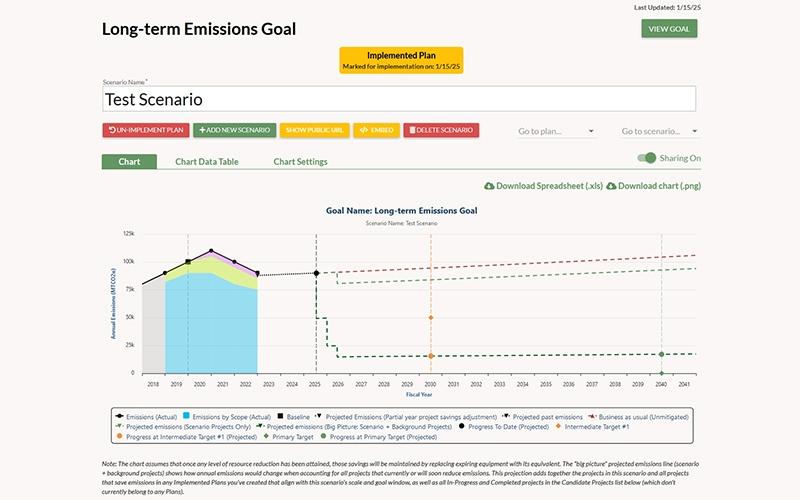Toggle Emissions (Actual) legend entry

tap(146, 417)
